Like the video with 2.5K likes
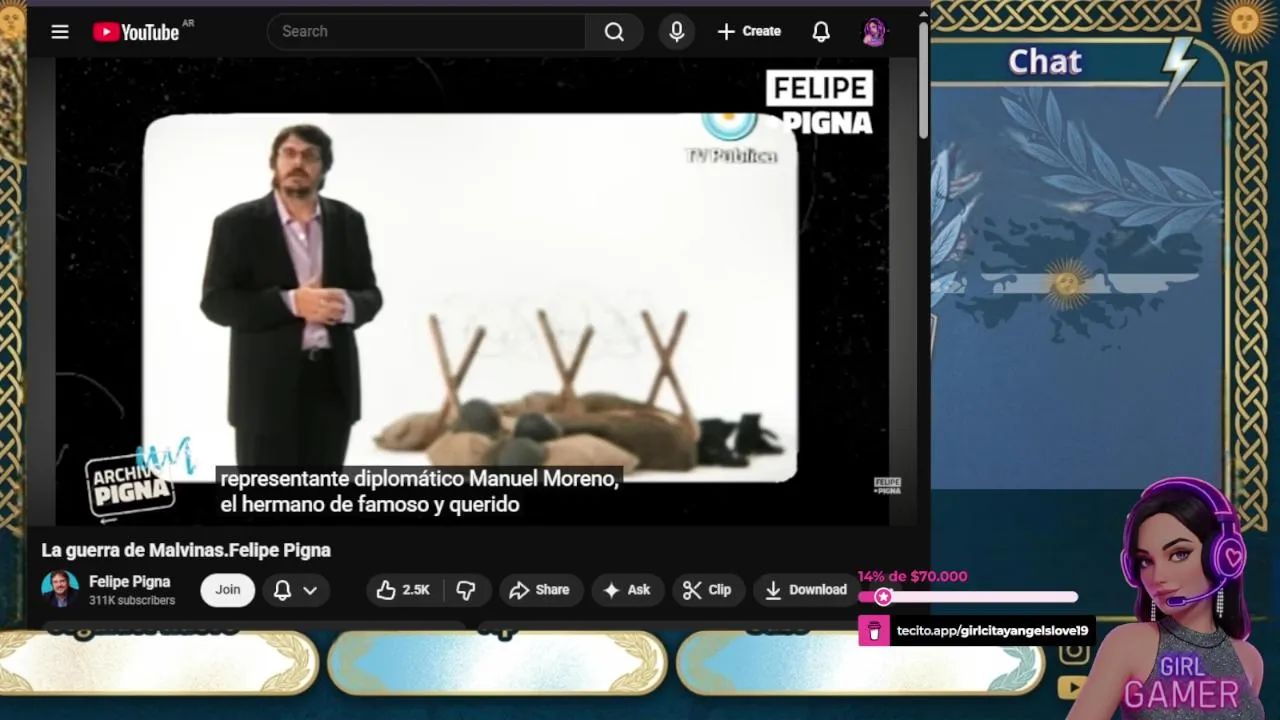 pos(403,590)
